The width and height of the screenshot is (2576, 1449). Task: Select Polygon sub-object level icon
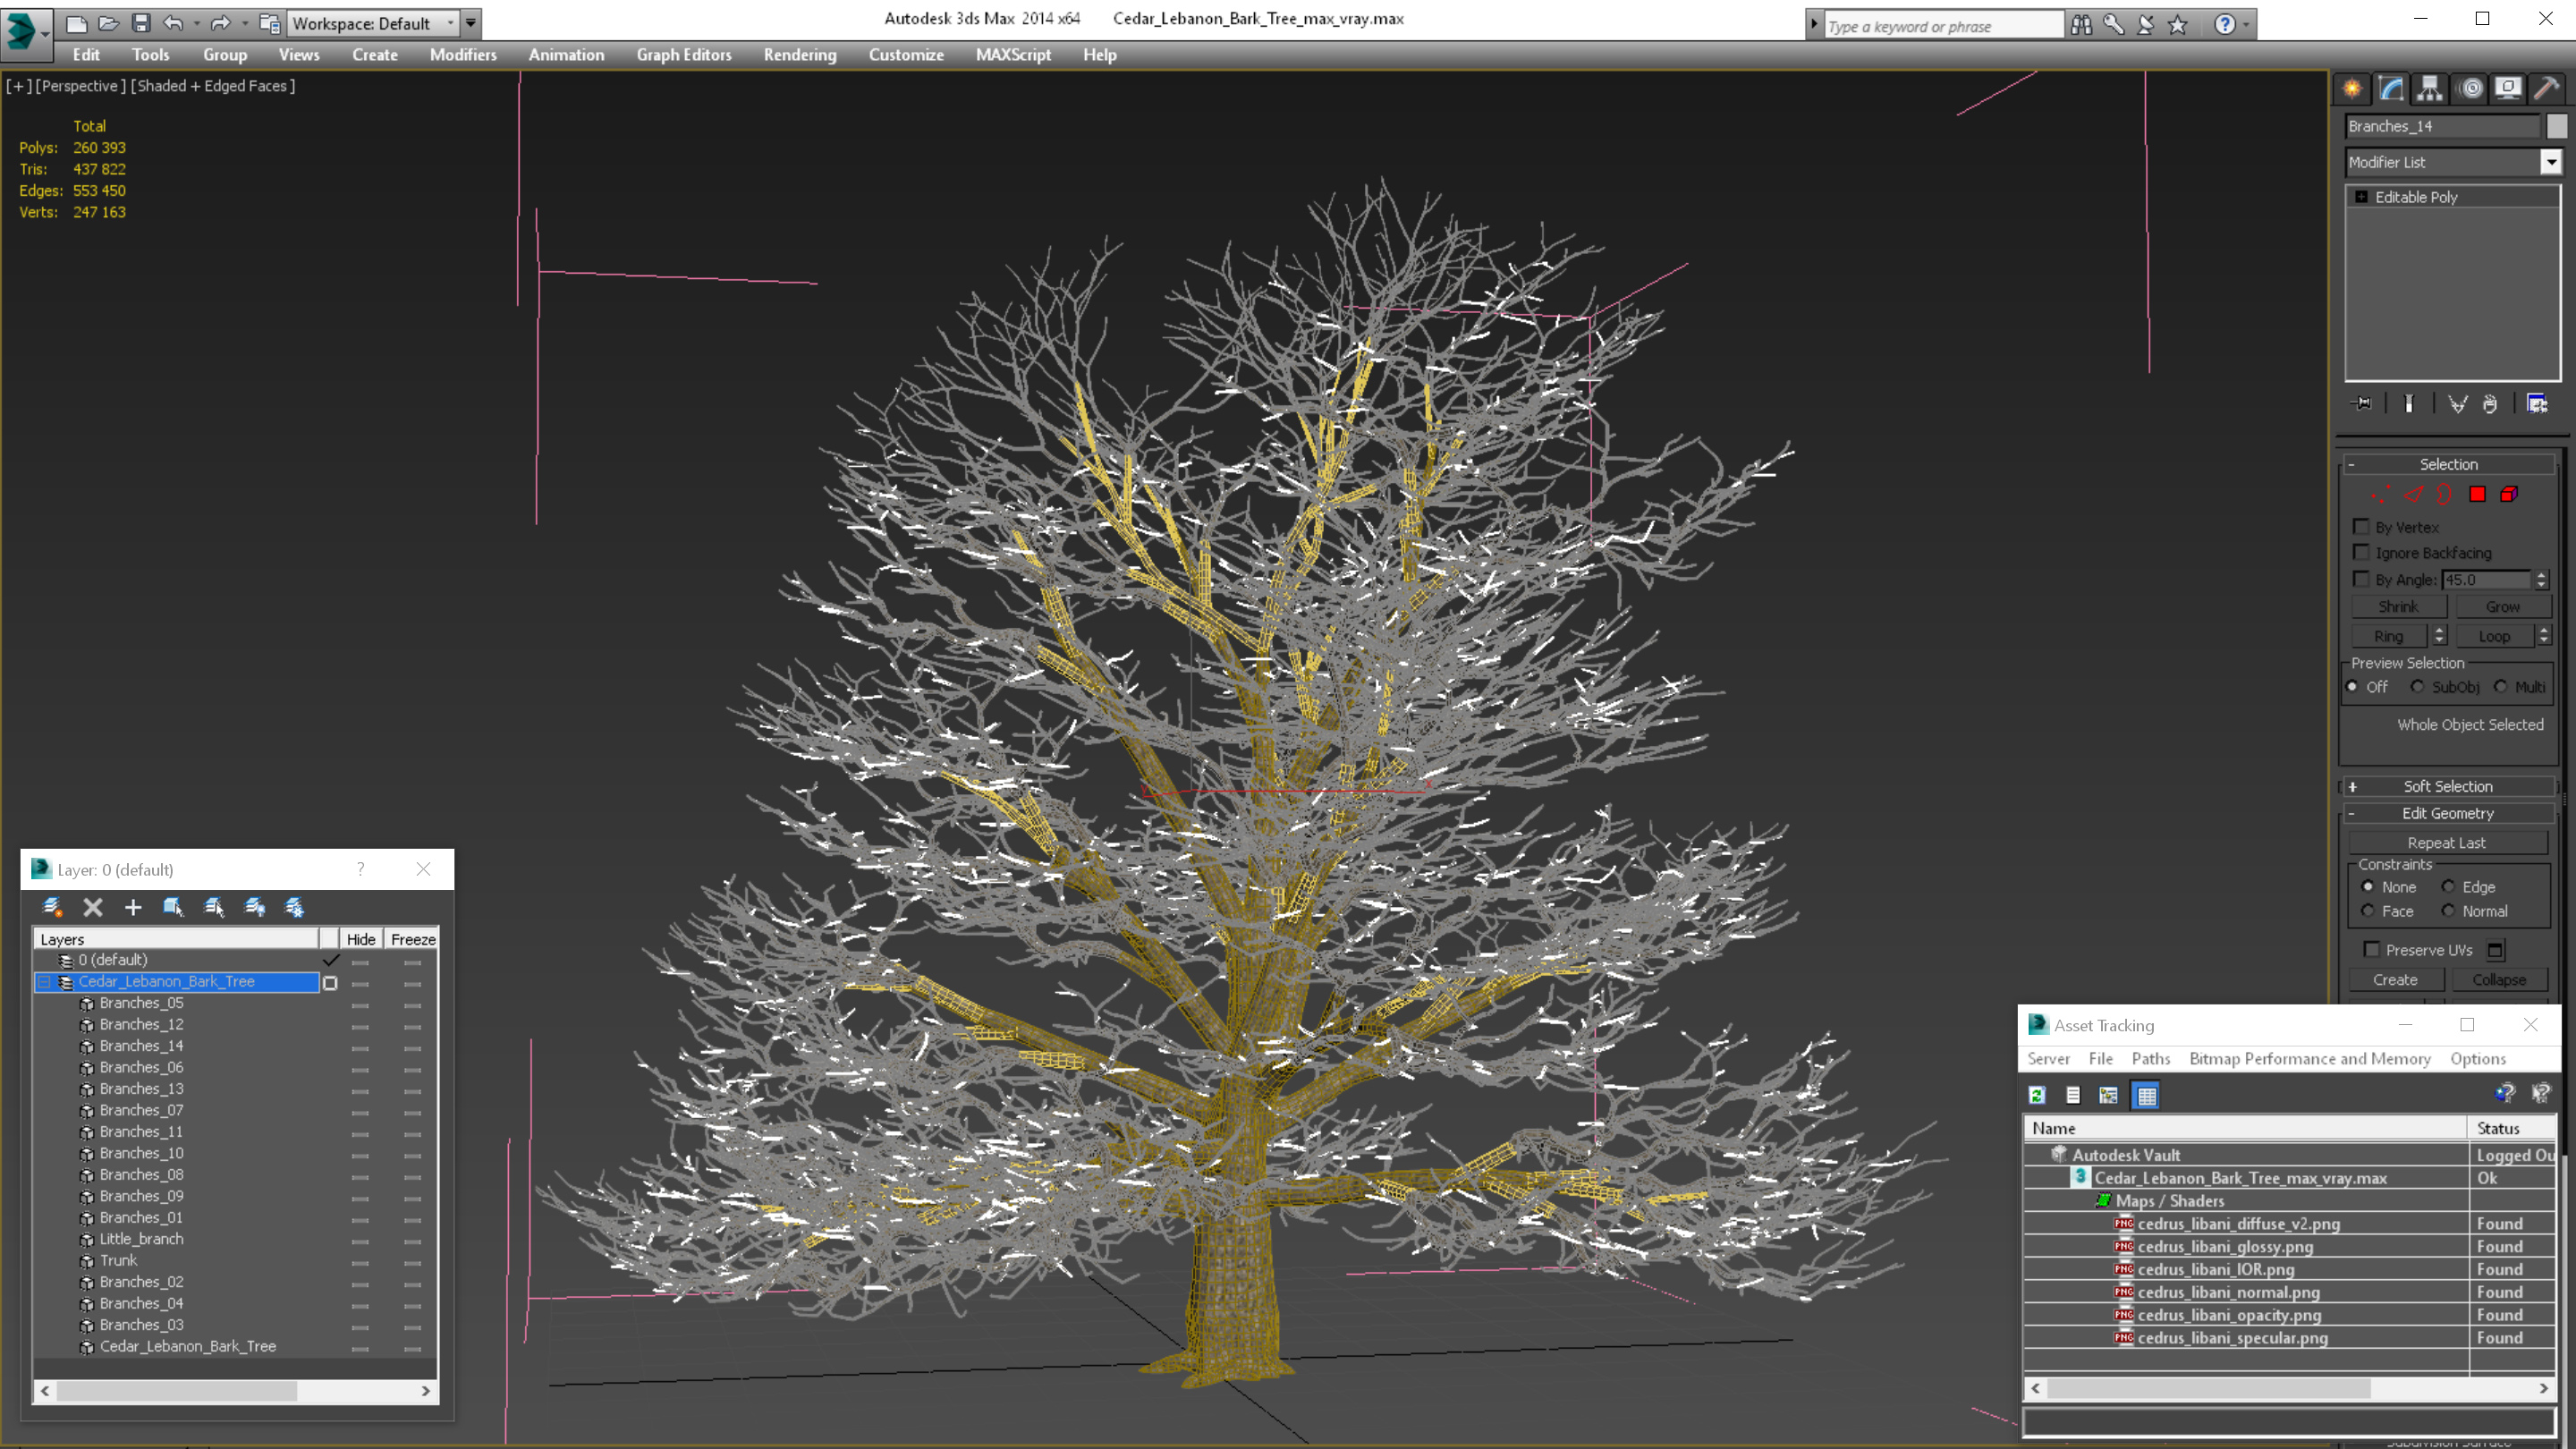[x=2477, y=494]
